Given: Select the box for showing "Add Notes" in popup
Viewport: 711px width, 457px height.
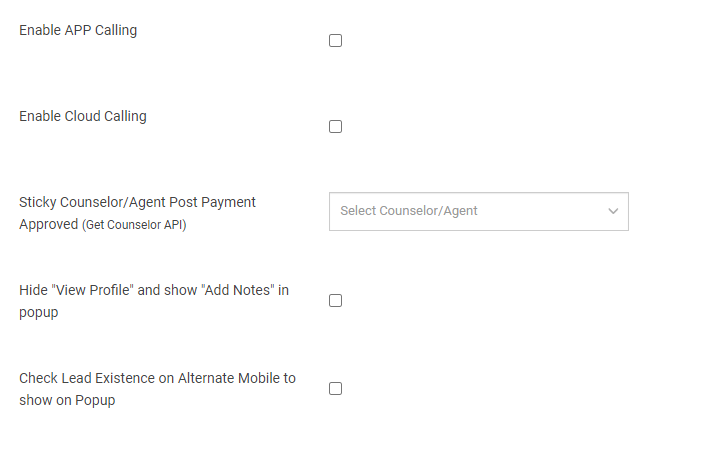Looking at the screenshot, I should [336, 301].
